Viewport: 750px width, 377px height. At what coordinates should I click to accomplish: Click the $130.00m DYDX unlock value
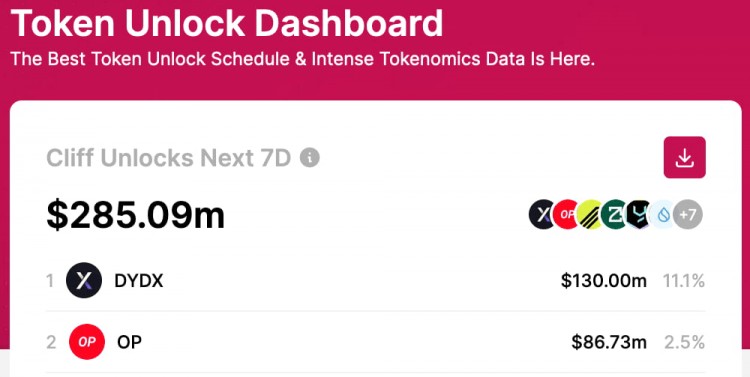coord(604,281)
